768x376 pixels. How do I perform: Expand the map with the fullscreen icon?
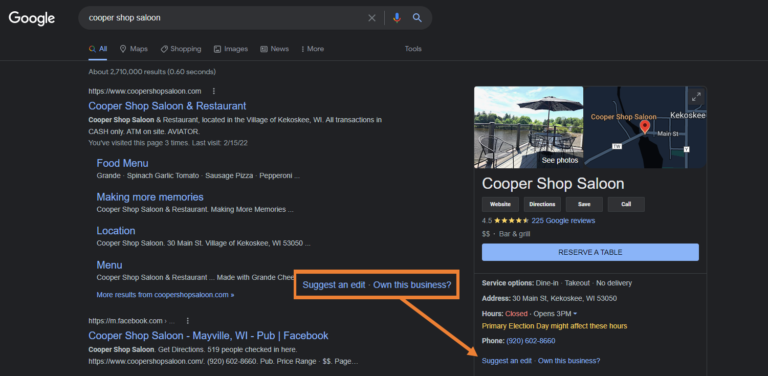pos(696,97)
